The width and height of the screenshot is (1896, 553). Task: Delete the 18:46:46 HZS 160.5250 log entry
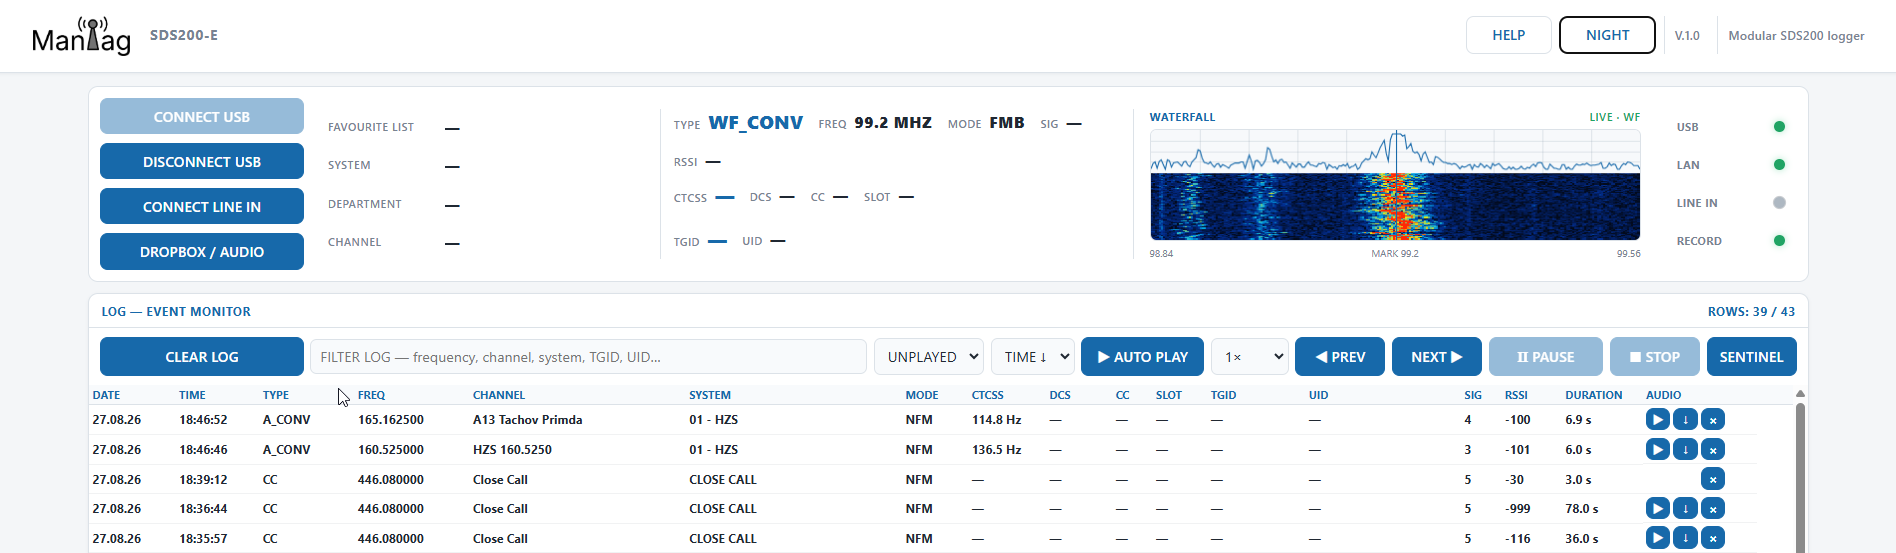click(x=1713, y=450)
